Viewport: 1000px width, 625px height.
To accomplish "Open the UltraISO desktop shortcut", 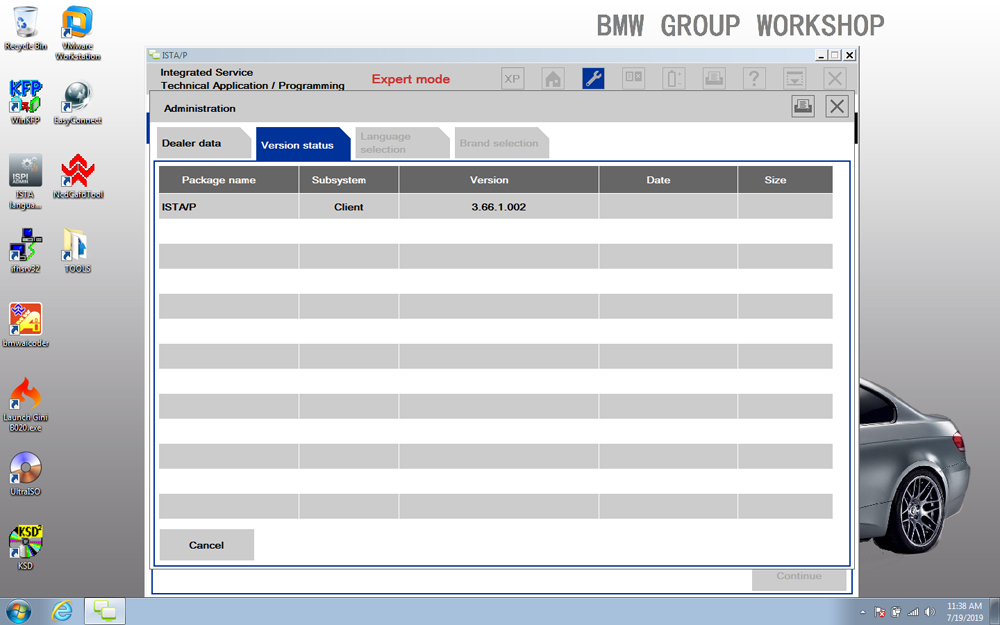I will click(x=26, y=474).
